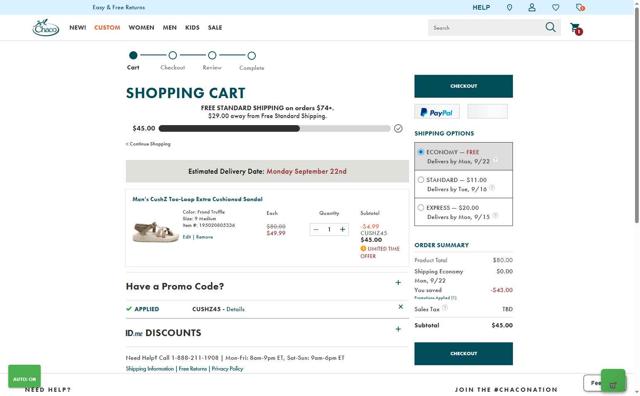Screen dimensions: 640x396
Task: Open the MEN menu
Action: pos(170,27)
